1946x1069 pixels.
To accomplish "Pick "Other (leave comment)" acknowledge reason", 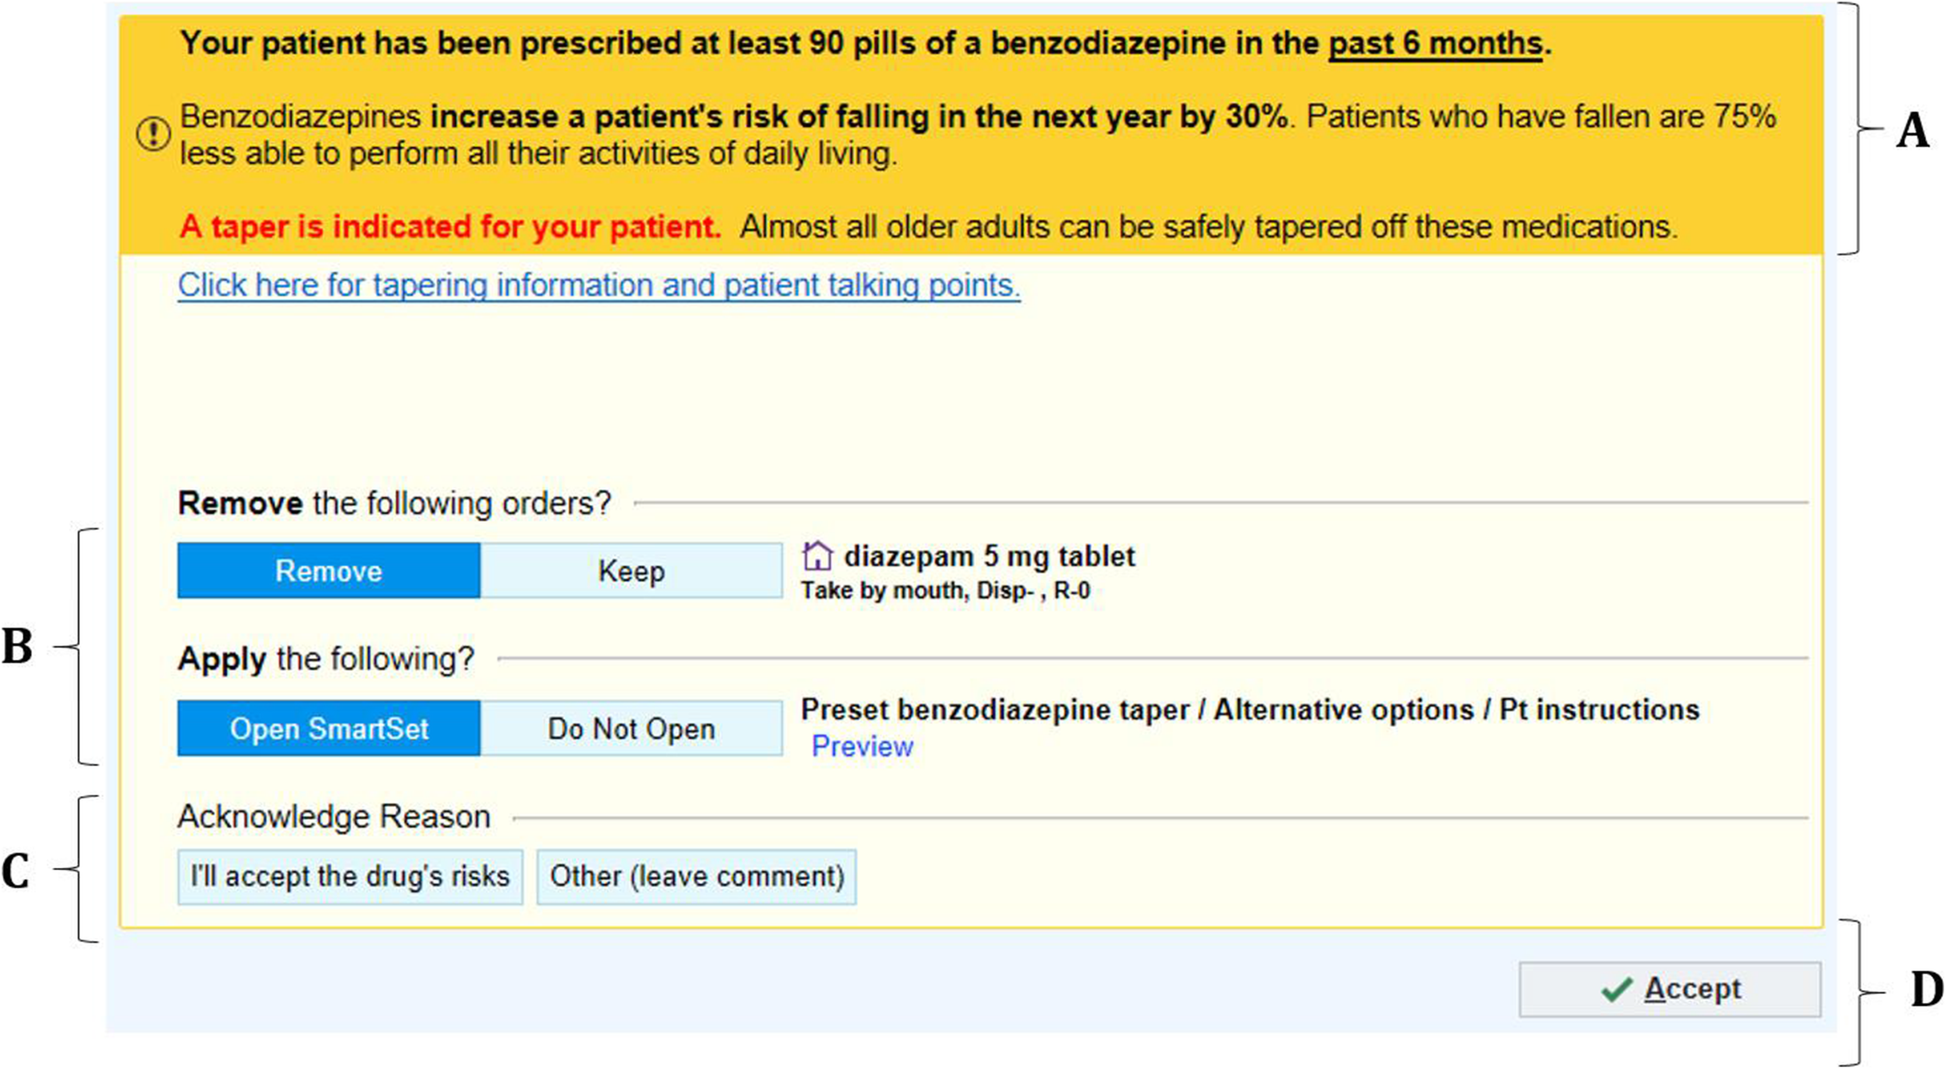I will (x=696, y=877).
